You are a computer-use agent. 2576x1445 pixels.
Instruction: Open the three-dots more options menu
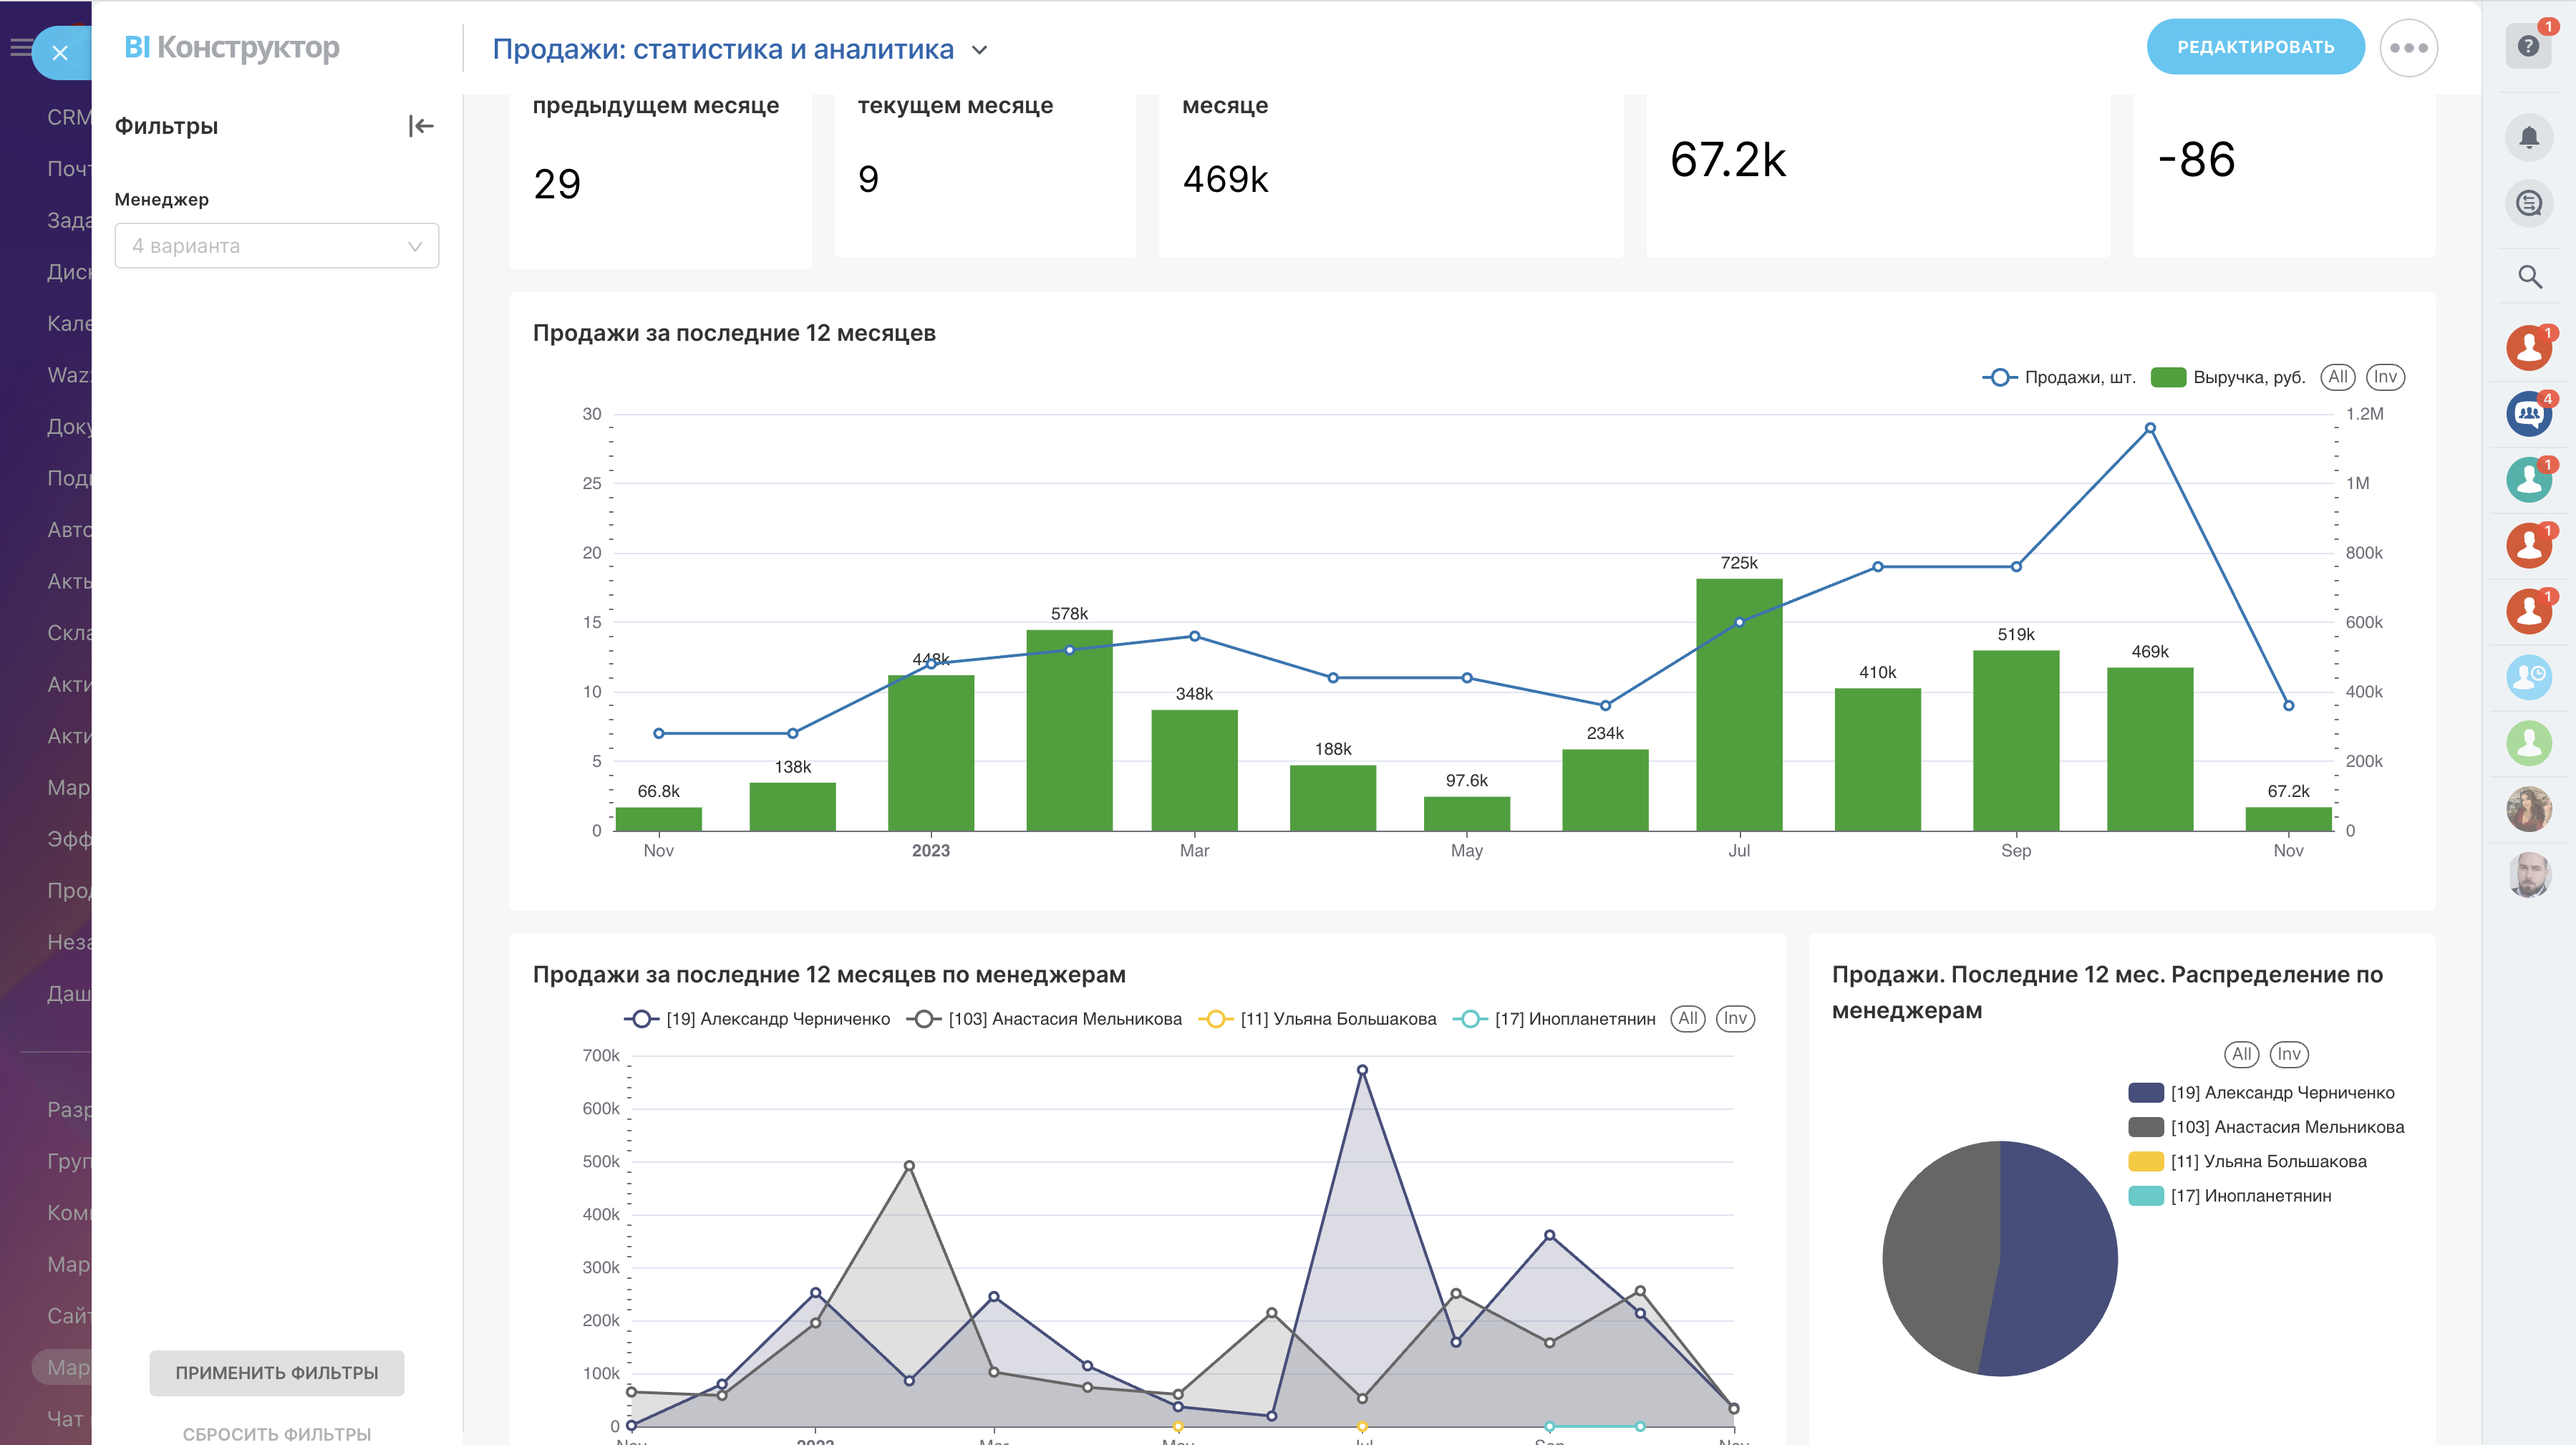2408,48
